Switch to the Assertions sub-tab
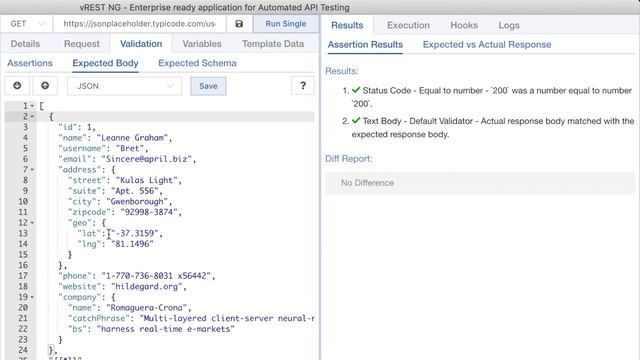 point(30,63)
